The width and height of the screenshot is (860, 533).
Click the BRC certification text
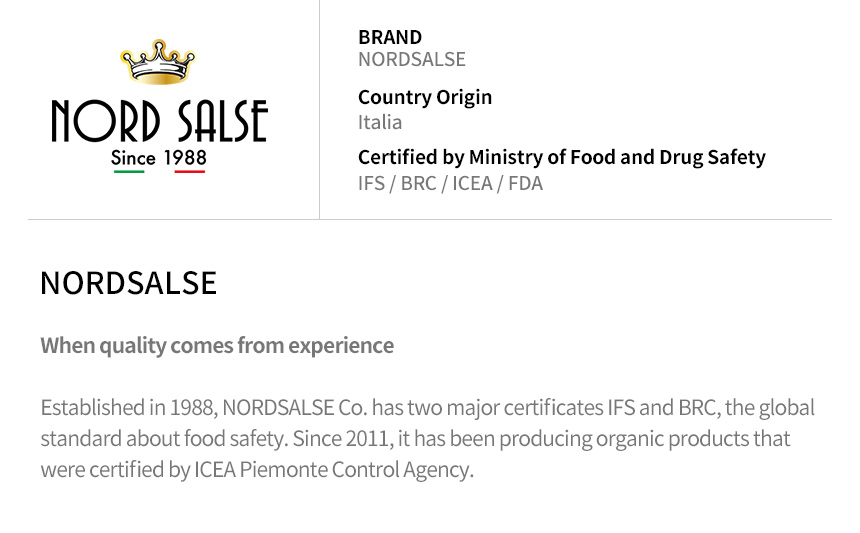[418, 183]
